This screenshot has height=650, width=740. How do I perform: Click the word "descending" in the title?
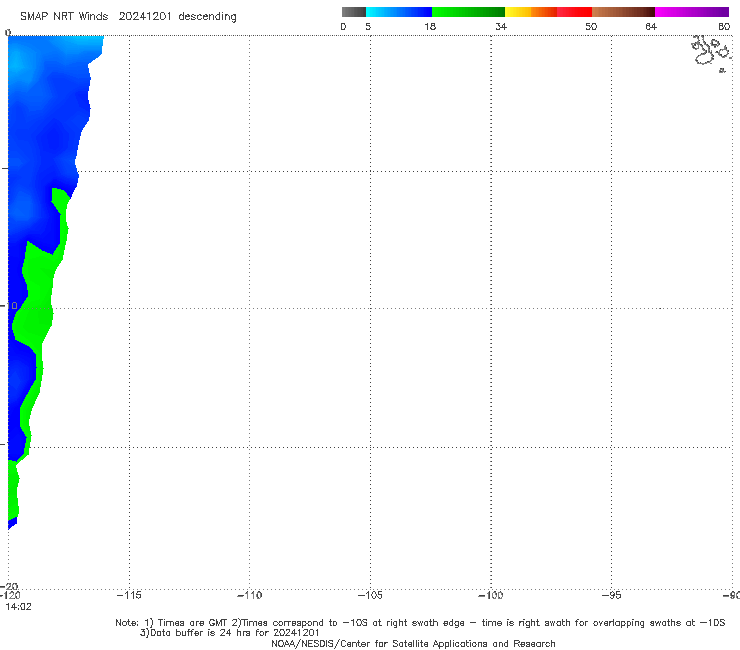pyautogui.click(x=207, y=17)
